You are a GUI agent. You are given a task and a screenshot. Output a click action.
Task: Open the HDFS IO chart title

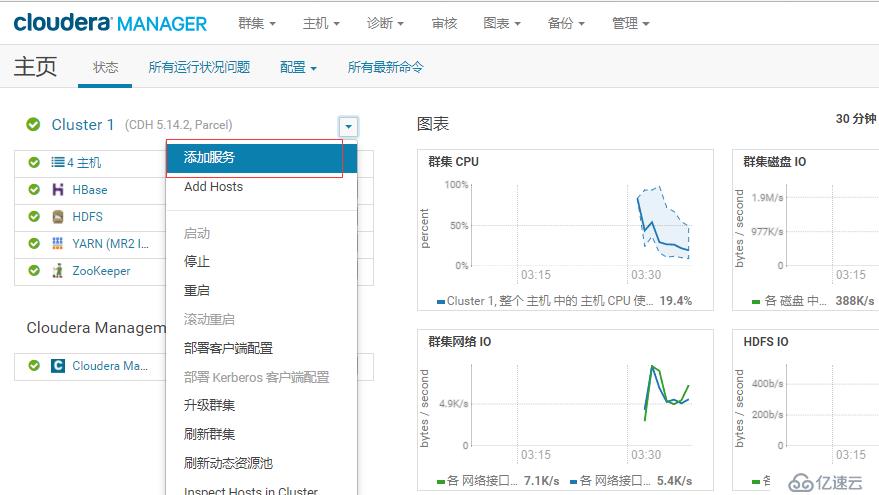click(766, 342)
